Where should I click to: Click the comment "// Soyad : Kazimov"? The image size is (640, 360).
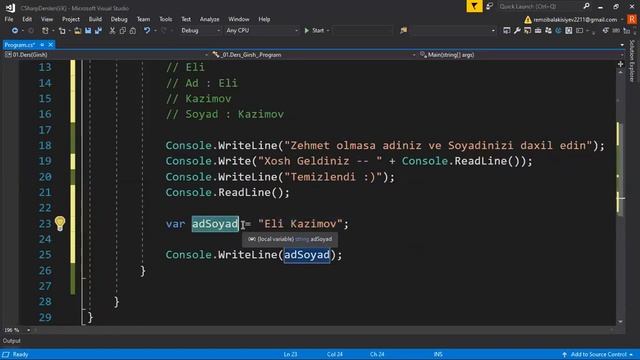(x=224, y=114)
